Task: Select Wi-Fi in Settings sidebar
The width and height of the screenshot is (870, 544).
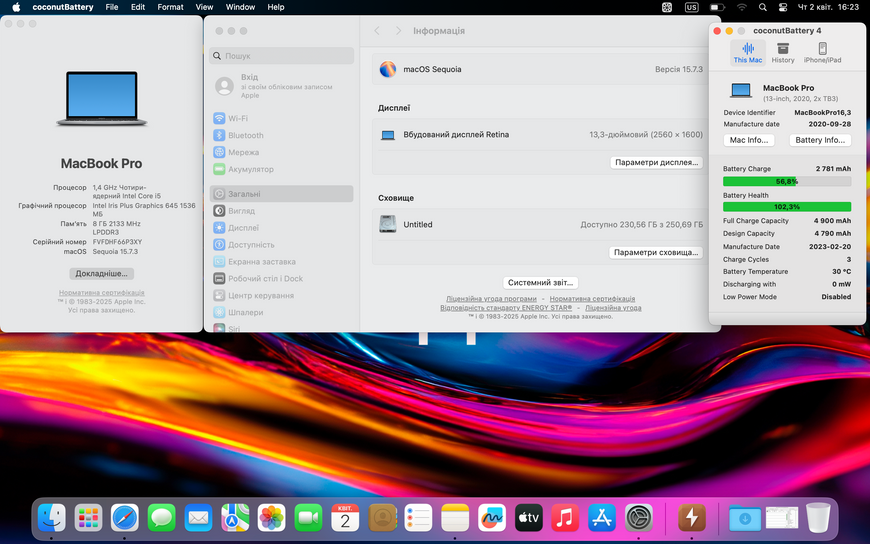Action: 282,118
